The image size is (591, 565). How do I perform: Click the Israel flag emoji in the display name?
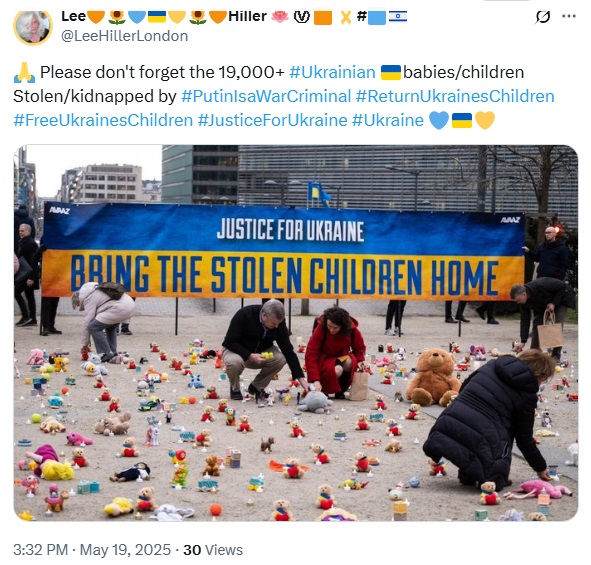pyautogui.click(x=398, y=17)
